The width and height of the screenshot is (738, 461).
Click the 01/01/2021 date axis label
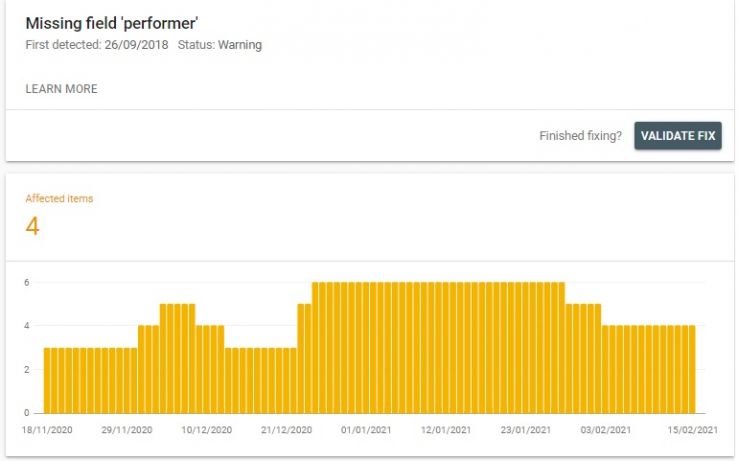[x=366, y=430]
